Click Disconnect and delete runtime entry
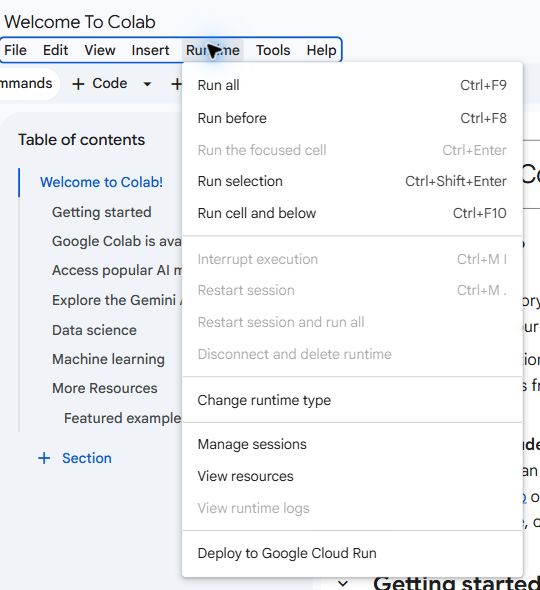540x590 pixels. click(x=352, y=354)
